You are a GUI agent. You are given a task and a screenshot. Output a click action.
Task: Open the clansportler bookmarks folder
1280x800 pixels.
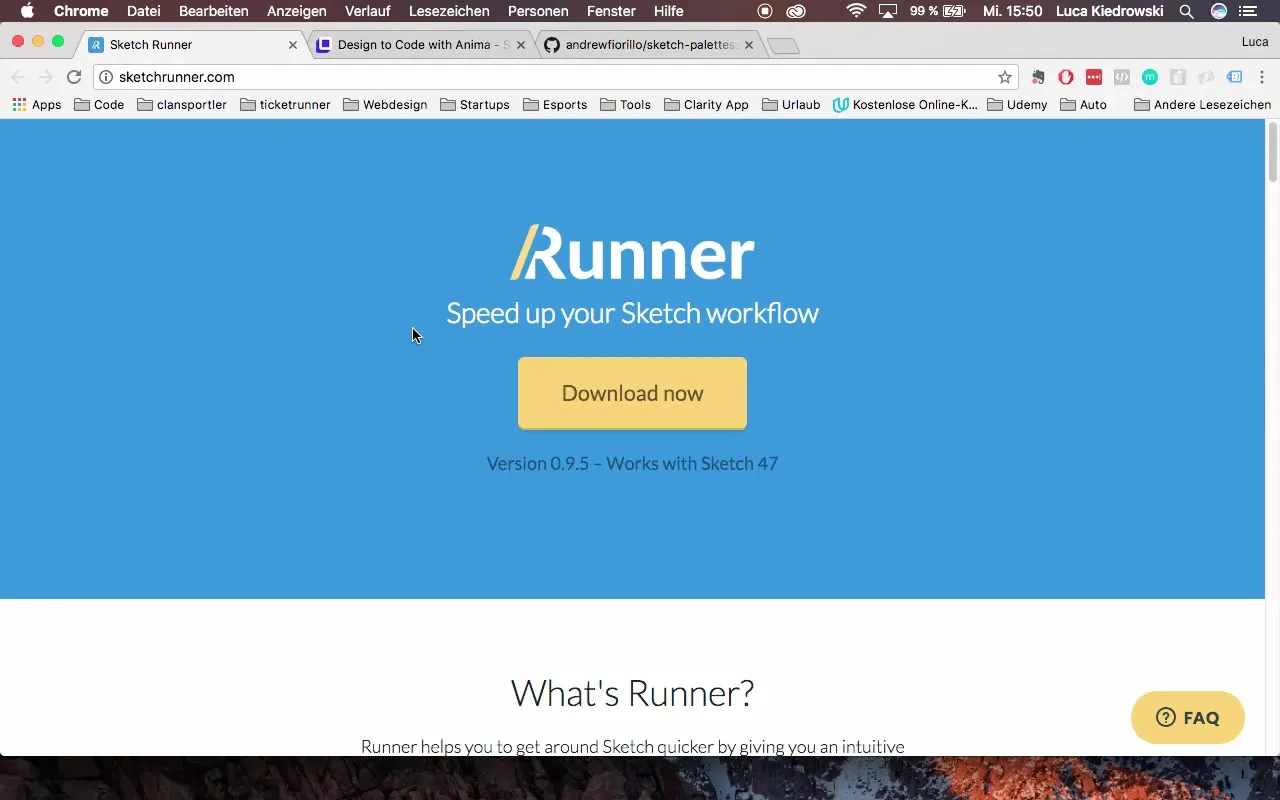pyautogui.click(x=182, y=104)
